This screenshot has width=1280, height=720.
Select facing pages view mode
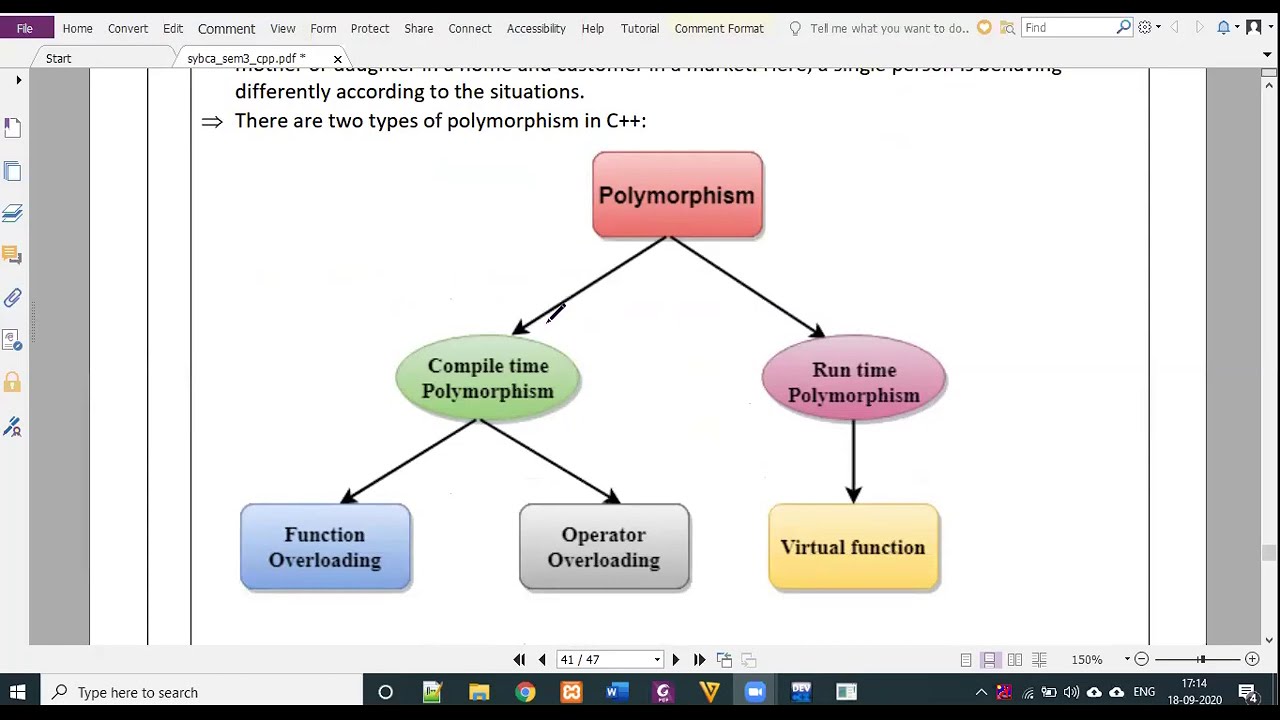[x=1015, y=660]
